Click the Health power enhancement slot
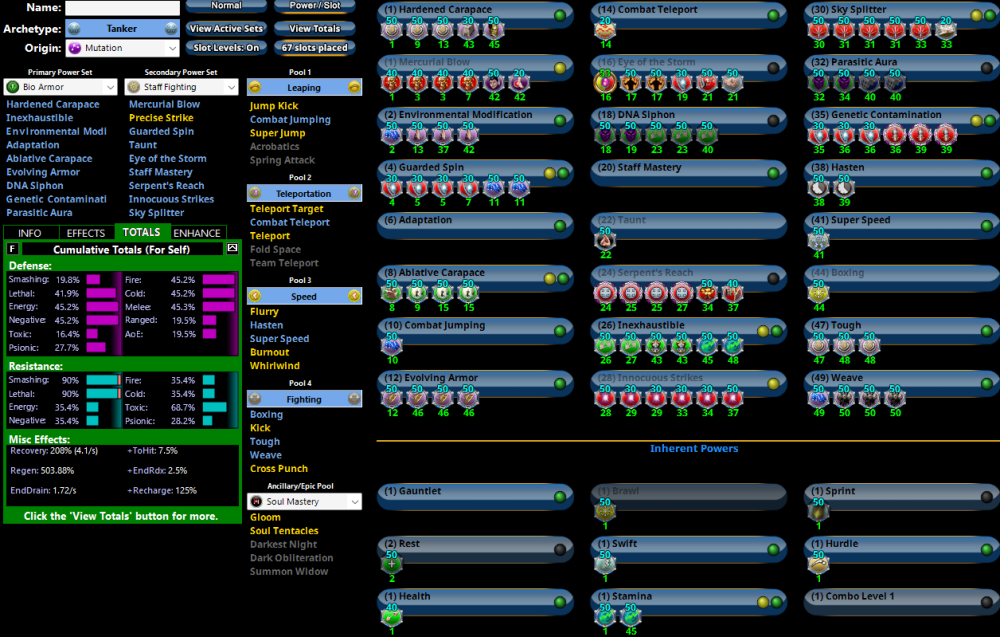 pyautogui.click(x=392, y=617)
